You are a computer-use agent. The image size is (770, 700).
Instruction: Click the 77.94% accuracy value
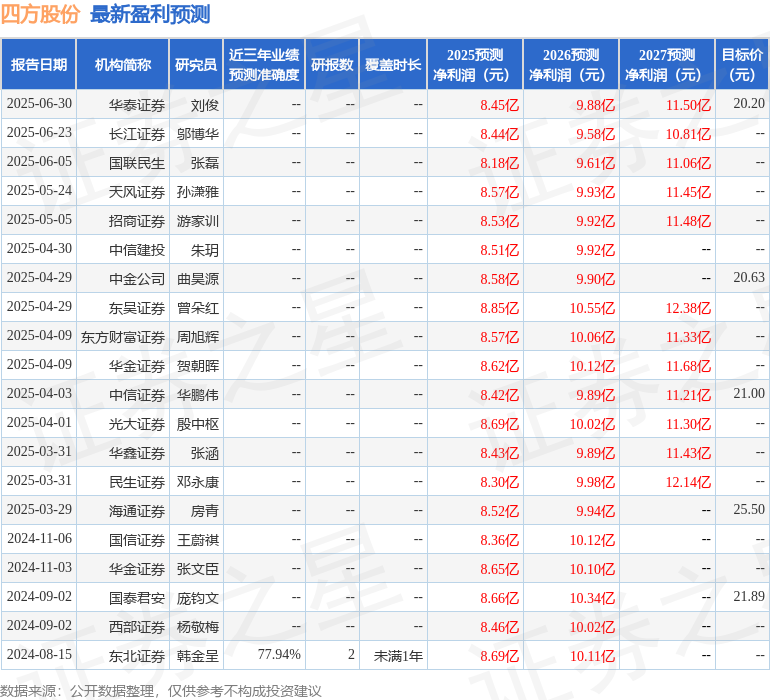click(x=279, y=654)
